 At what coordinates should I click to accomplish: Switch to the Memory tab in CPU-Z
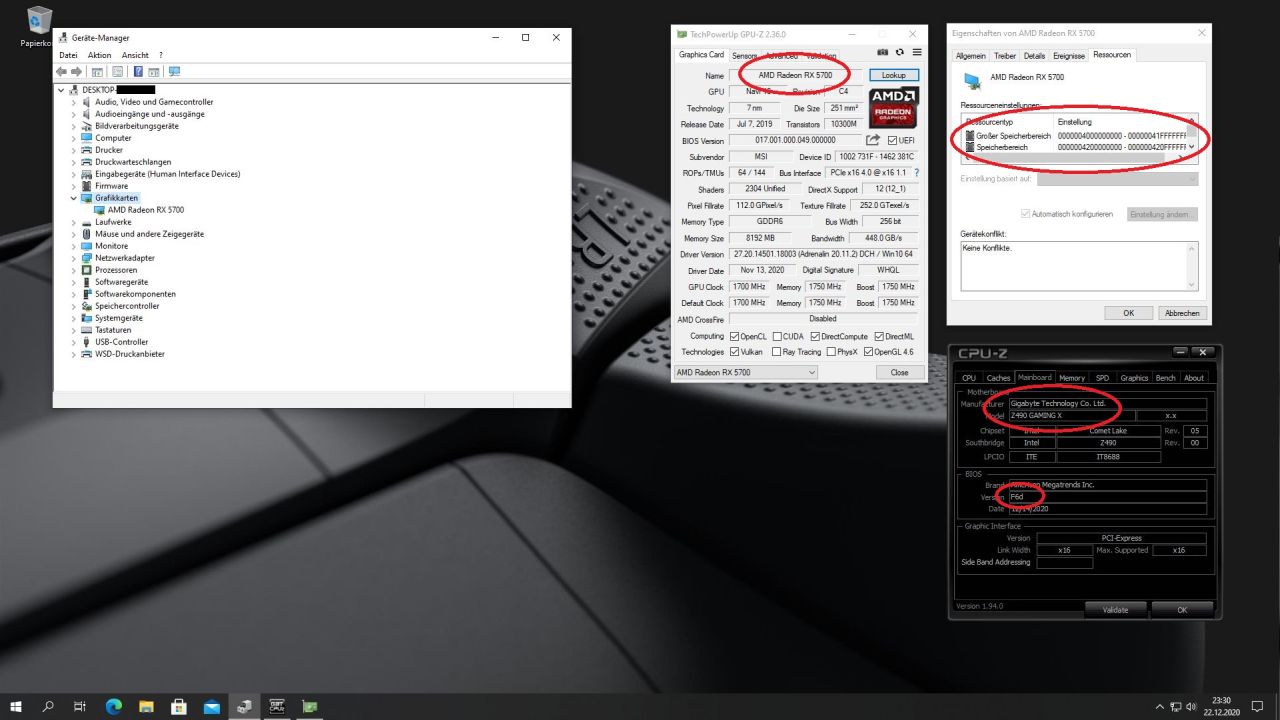pyautogui.click(x=1072, y=378)
